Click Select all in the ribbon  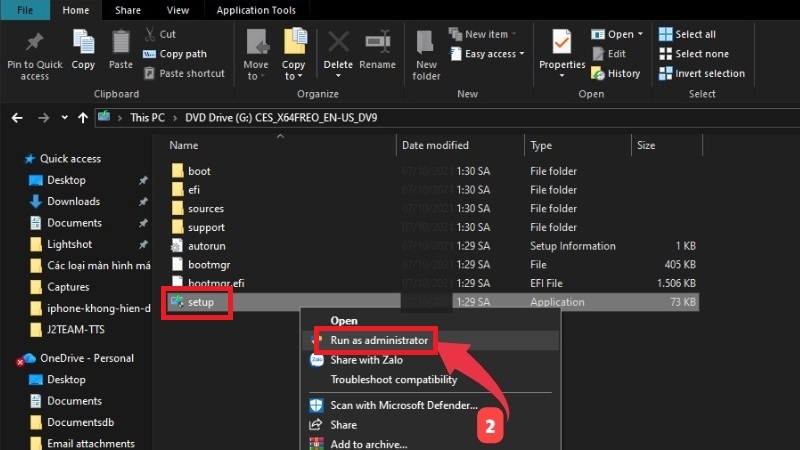coord(695,34)
